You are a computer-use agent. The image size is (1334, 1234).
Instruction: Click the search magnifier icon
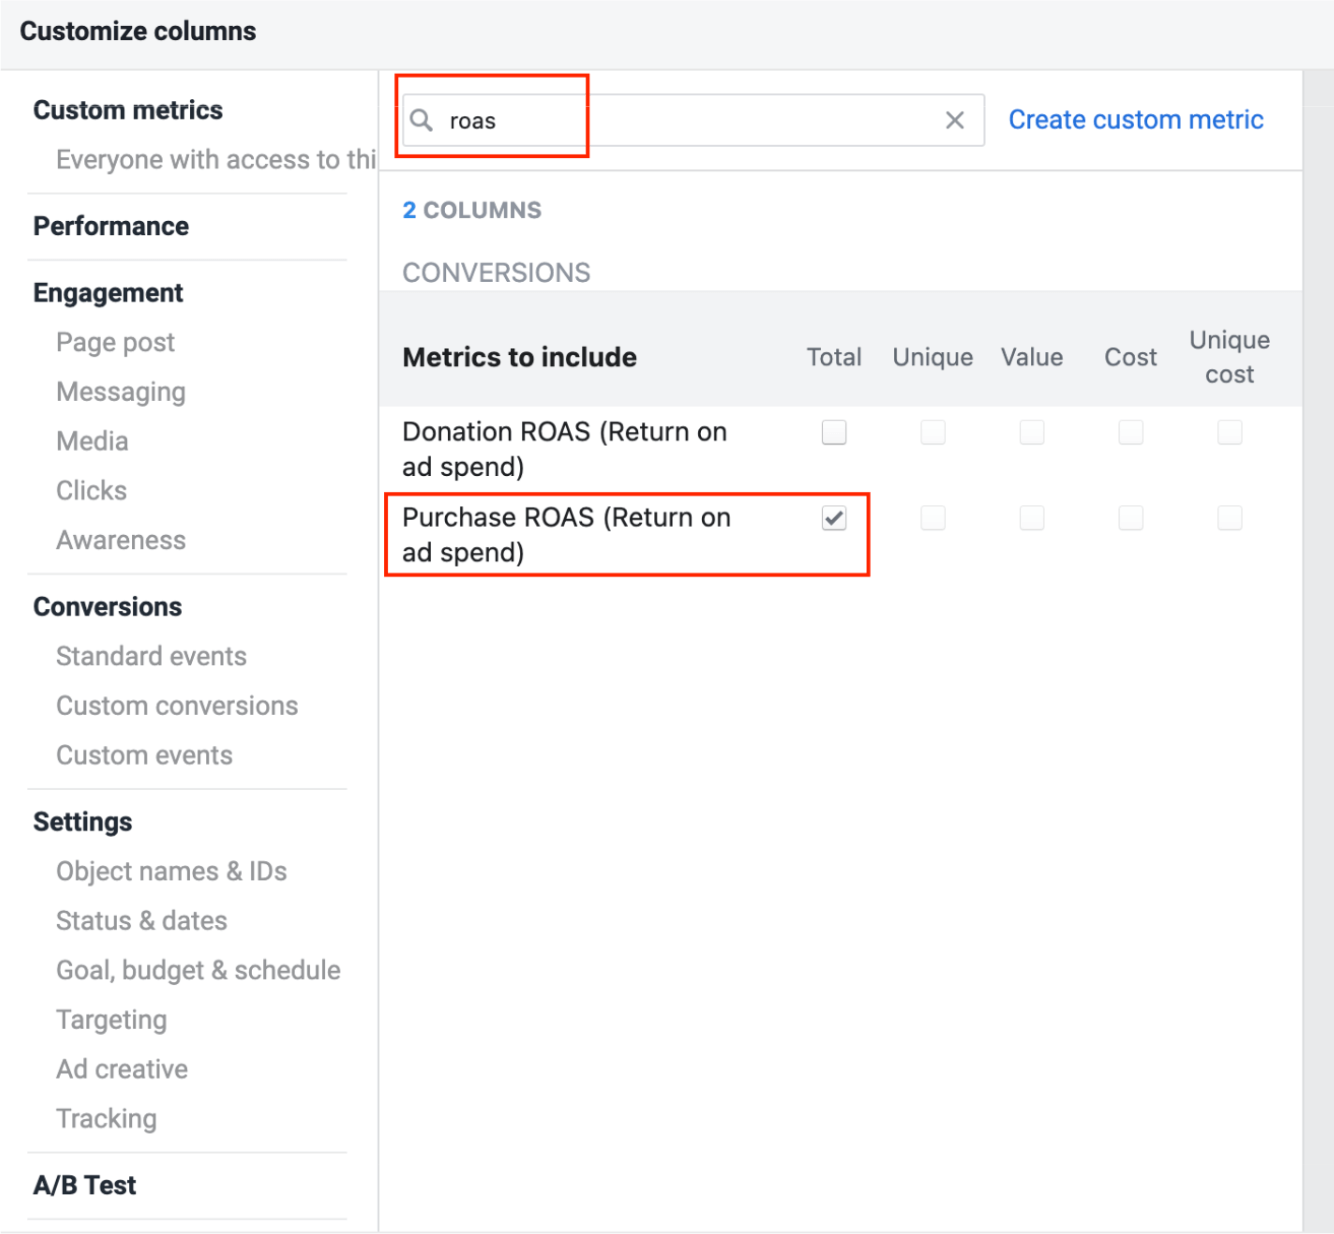(x=422, y=120)
